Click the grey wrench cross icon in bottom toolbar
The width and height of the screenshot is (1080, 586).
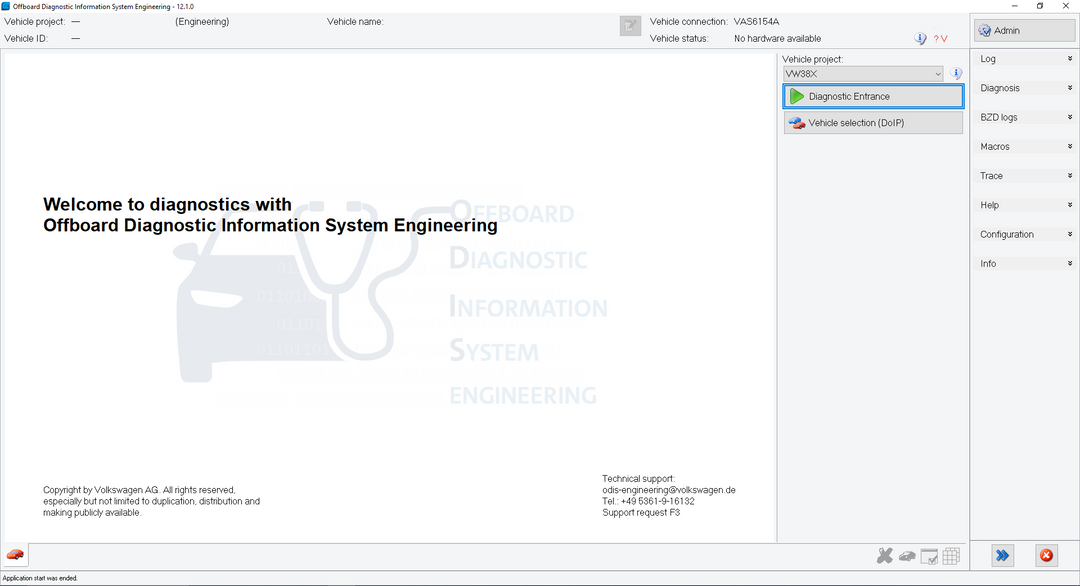point(884,556)
